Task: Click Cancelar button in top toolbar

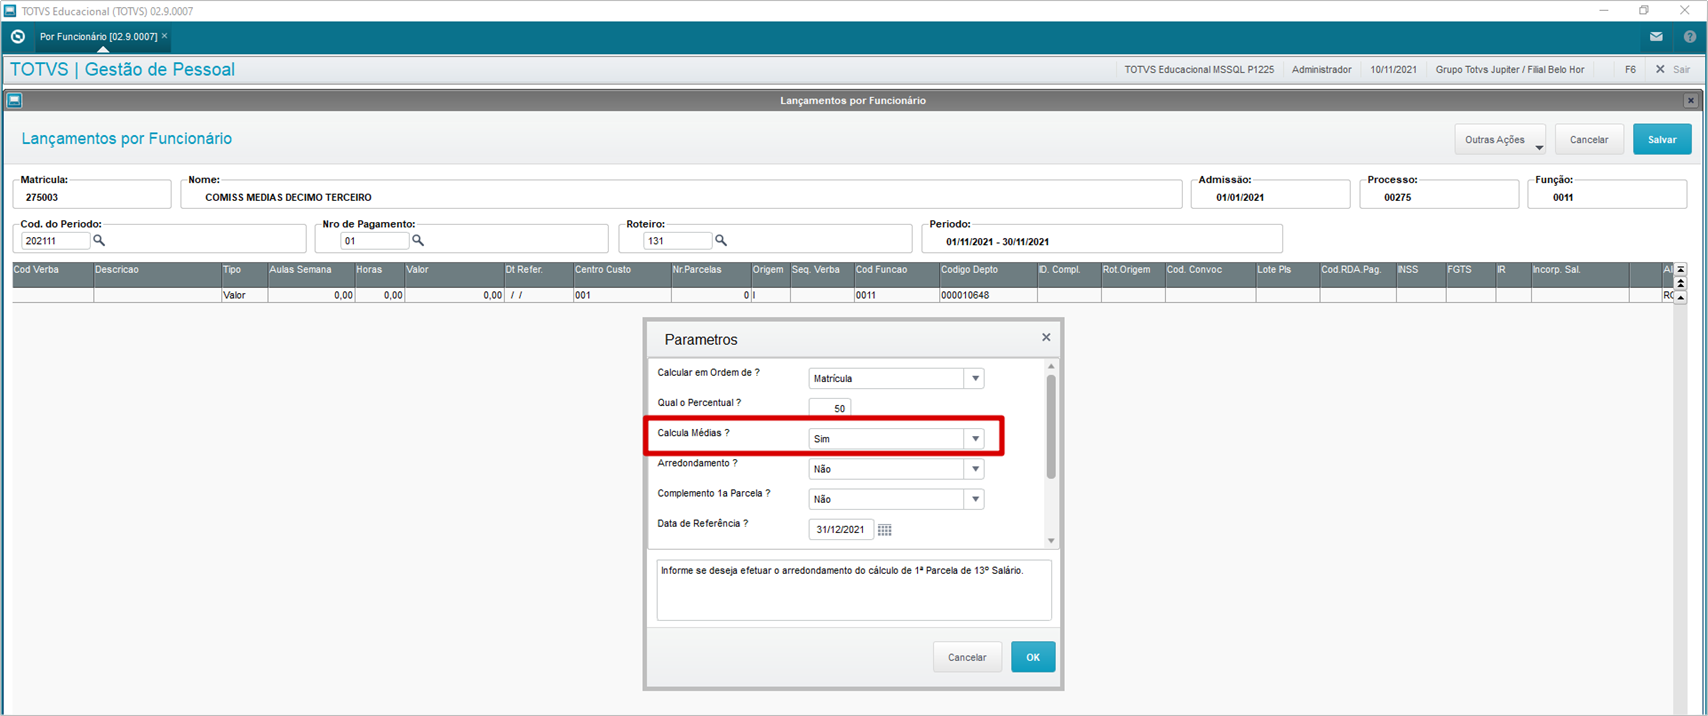Action: (1589, 140)
